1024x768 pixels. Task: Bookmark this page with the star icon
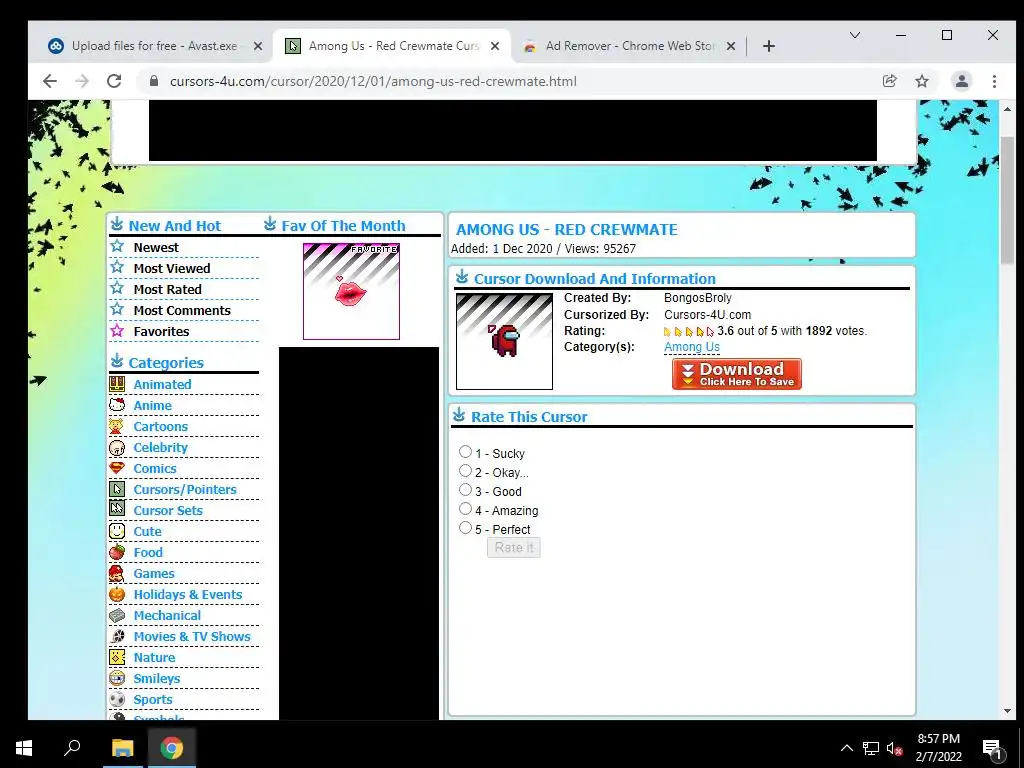tap(921, 81)
